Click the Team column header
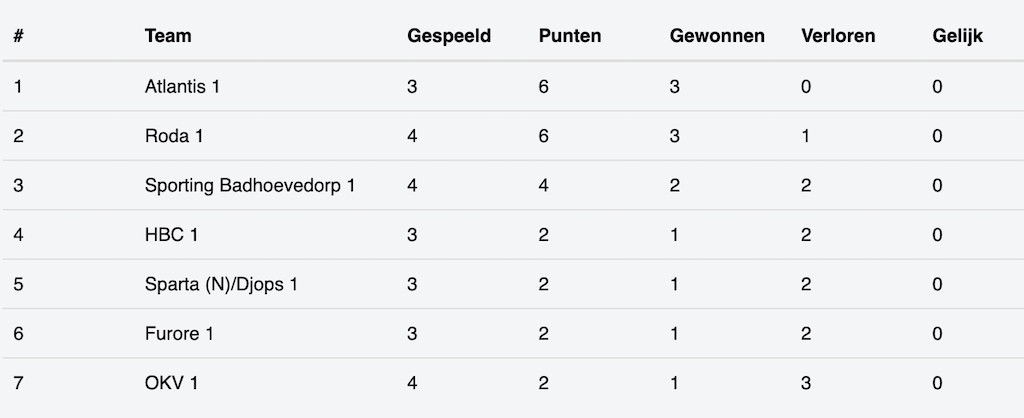The image size is (1024, 418). (x=168, y=36)
